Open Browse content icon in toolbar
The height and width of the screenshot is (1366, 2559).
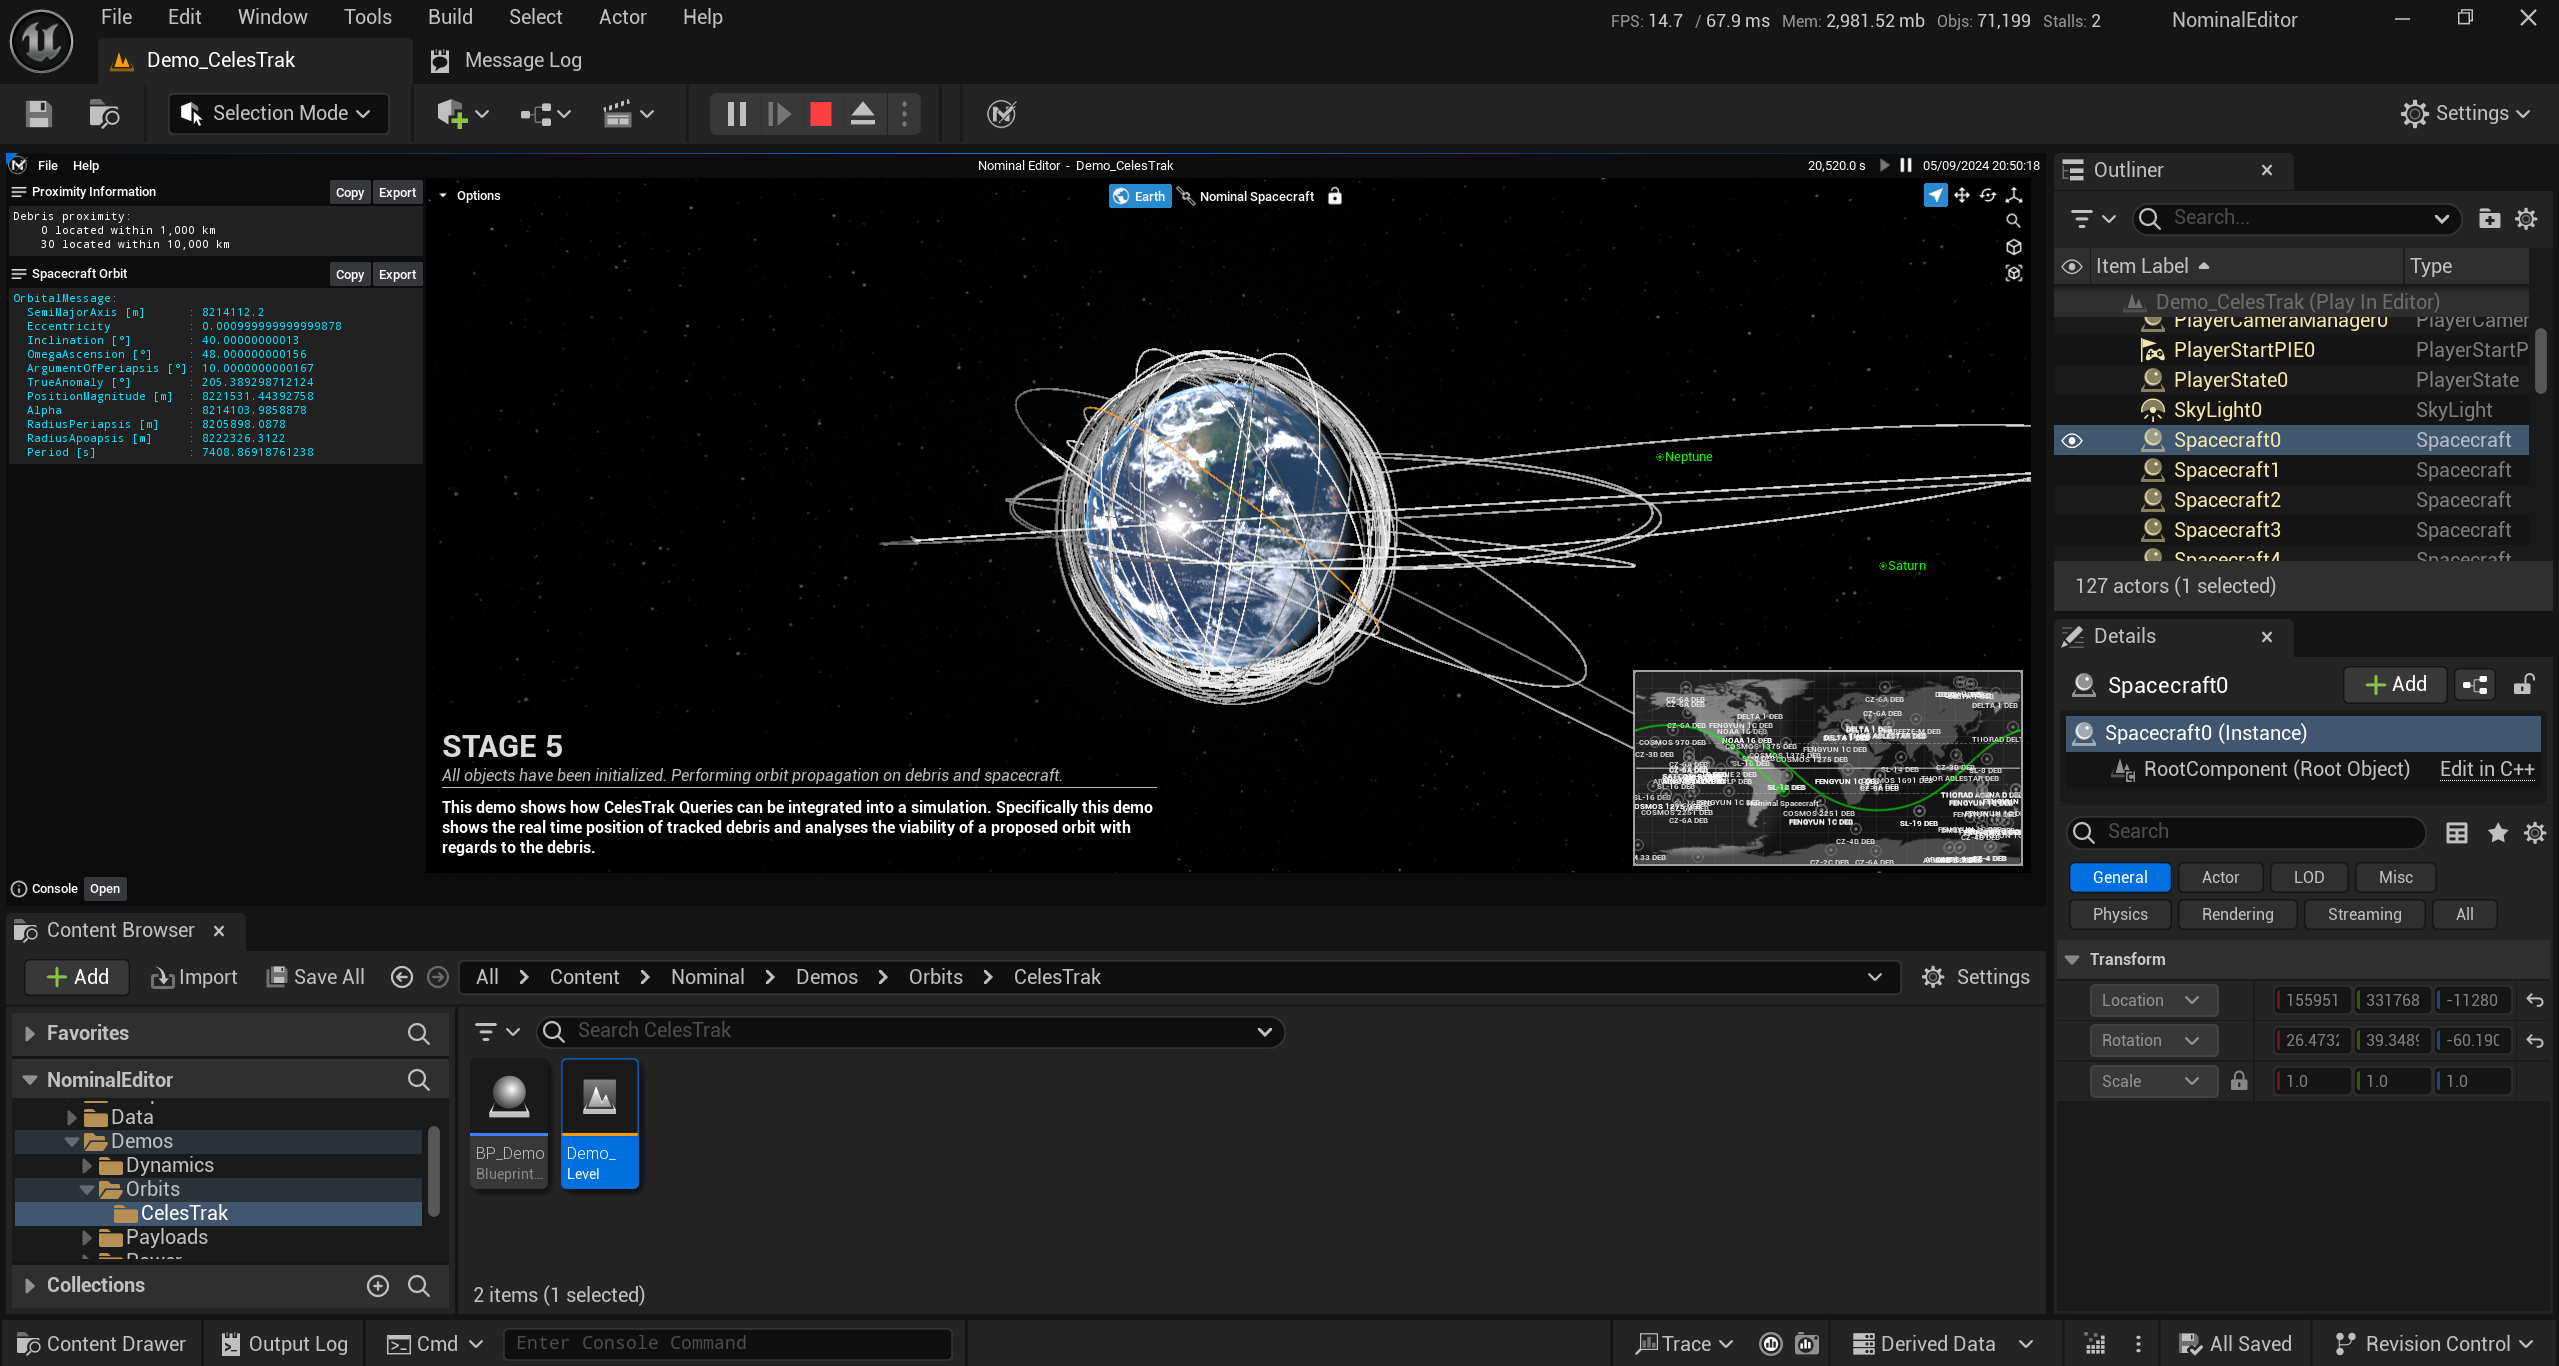point(104,114)
